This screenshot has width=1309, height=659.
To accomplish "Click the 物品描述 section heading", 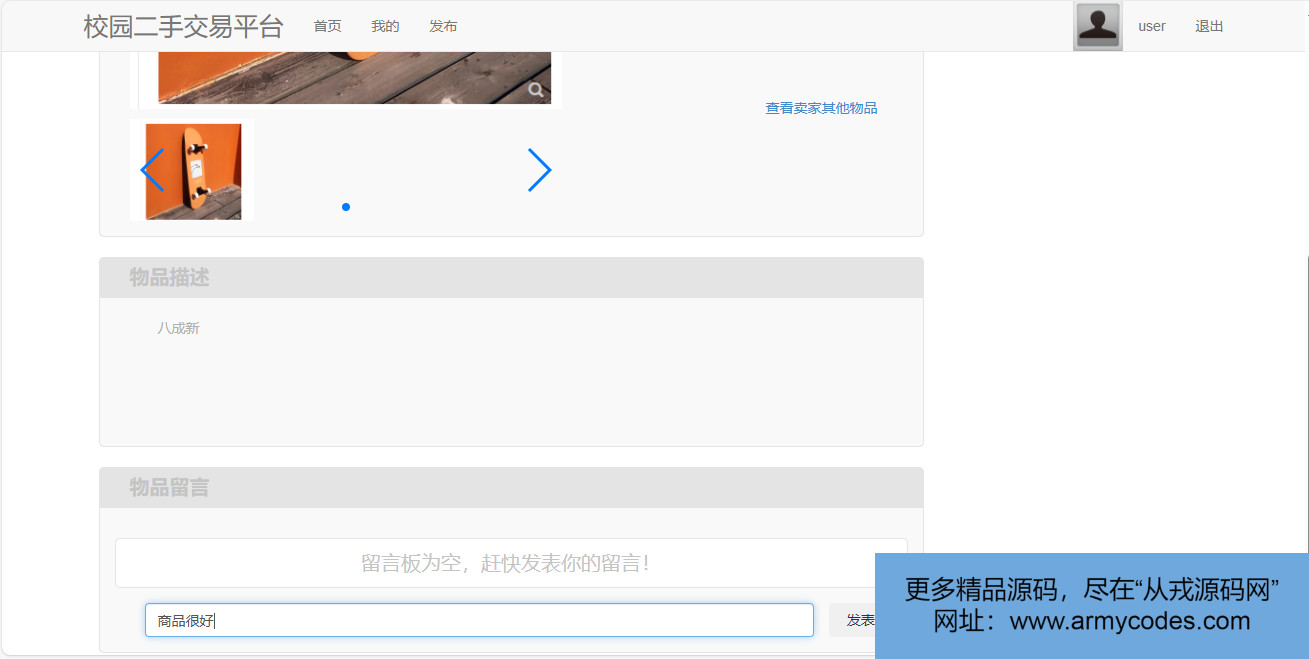I will click(169, 278).
